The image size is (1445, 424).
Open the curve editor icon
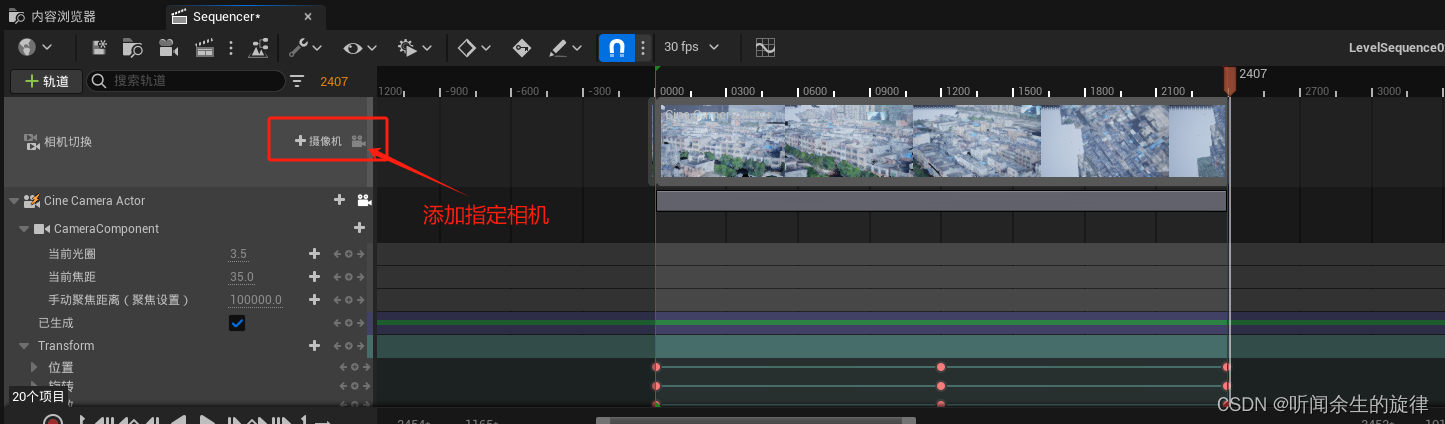pos(765,47)
